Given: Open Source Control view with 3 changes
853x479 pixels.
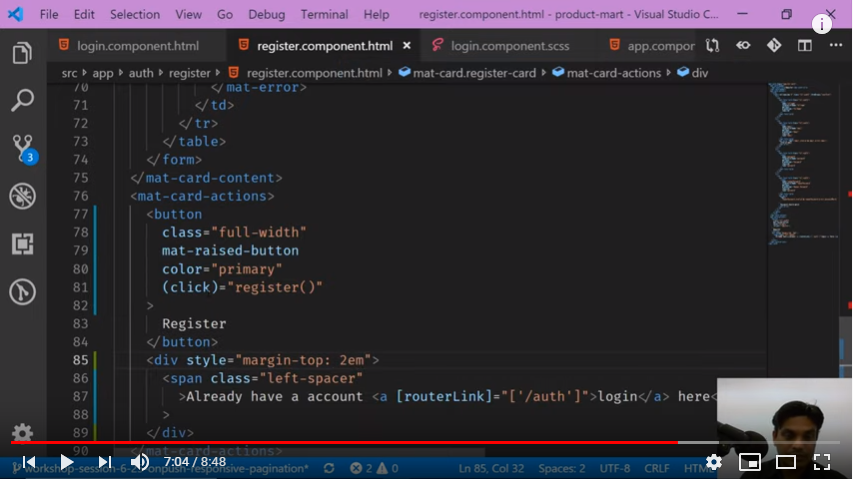Looking at the screenshot, I should (22, 149).
